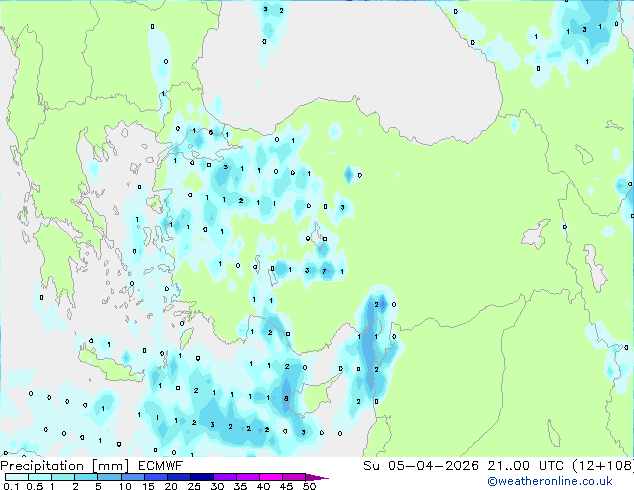634x490 pixels.
Task: Click the legend tick label "35"
Action: [240, 486]
